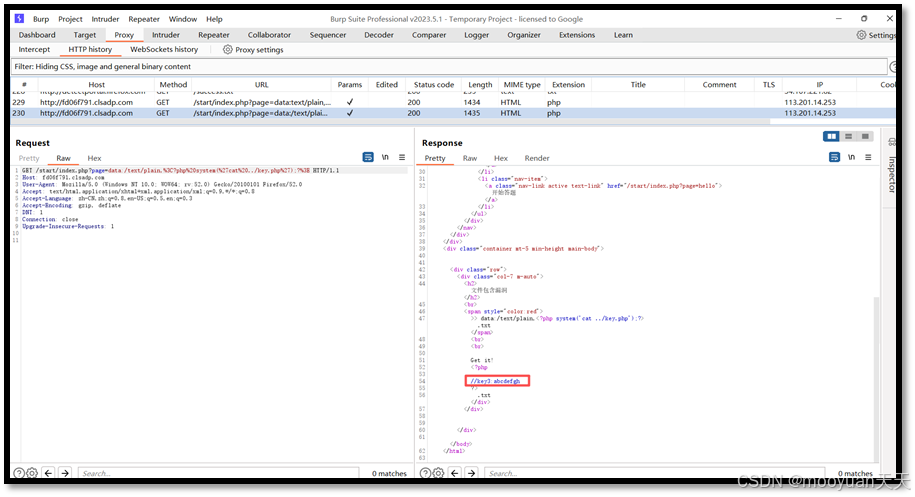Sort history by Method column header
Viewport: 915px width, 497px height.
pos(173,85)
